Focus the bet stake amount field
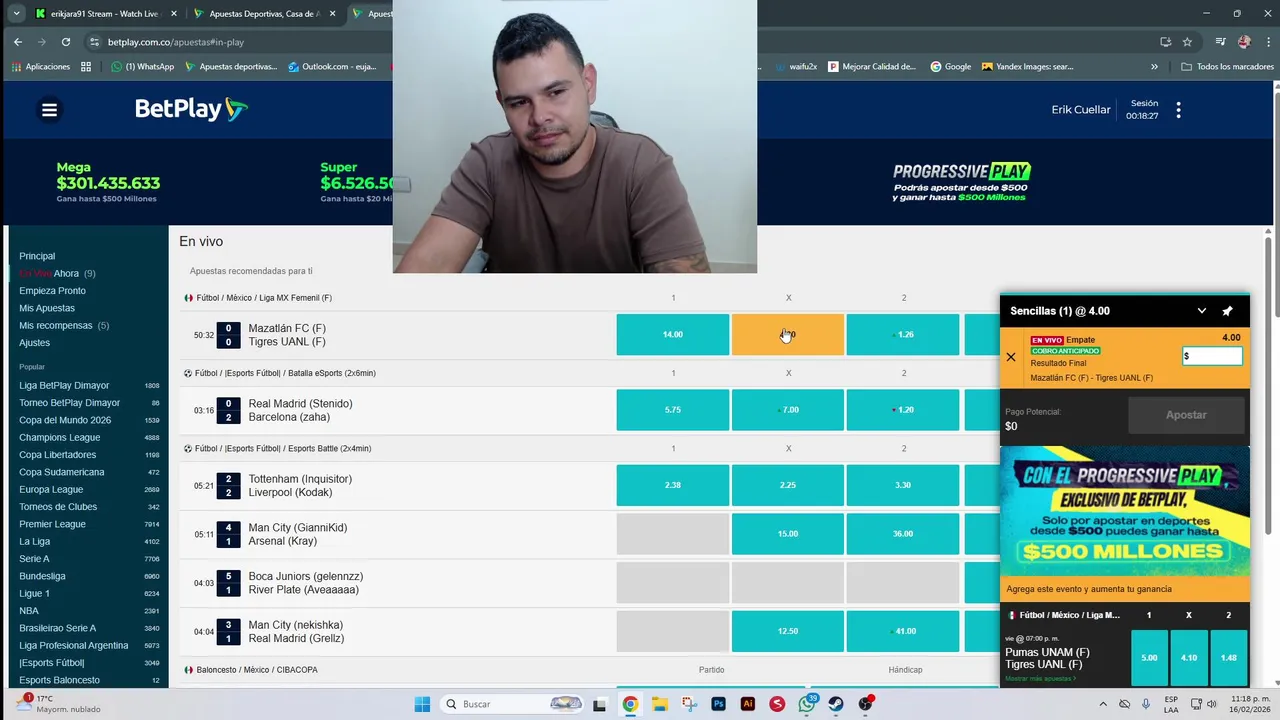 (x=1212, y=356)
